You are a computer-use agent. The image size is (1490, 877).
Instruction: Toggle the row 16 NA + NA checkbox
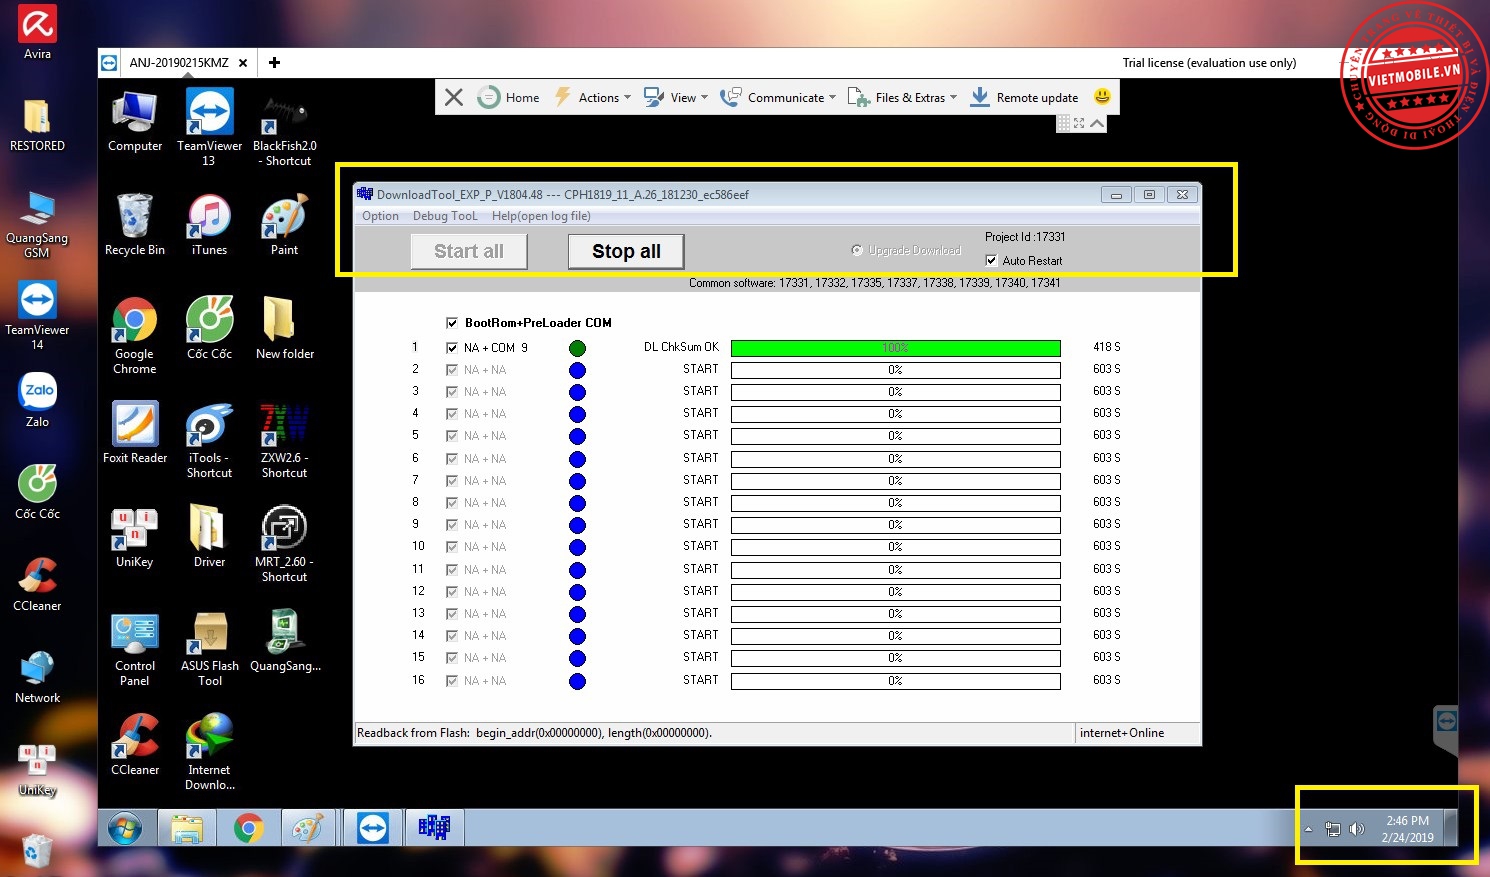point(452,681)
